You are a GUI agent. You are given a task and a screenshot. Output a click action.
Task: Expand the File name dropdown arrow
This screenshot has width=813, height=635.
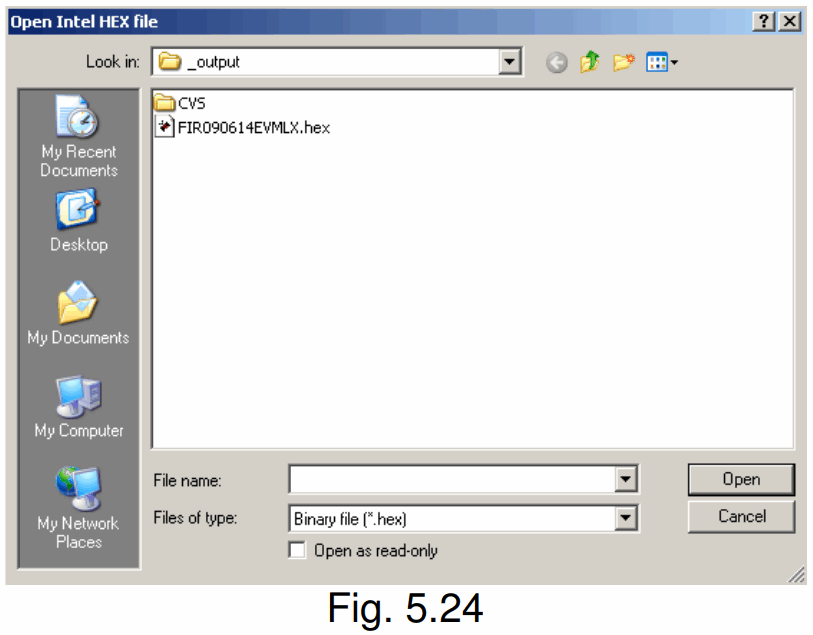point(626,479)
